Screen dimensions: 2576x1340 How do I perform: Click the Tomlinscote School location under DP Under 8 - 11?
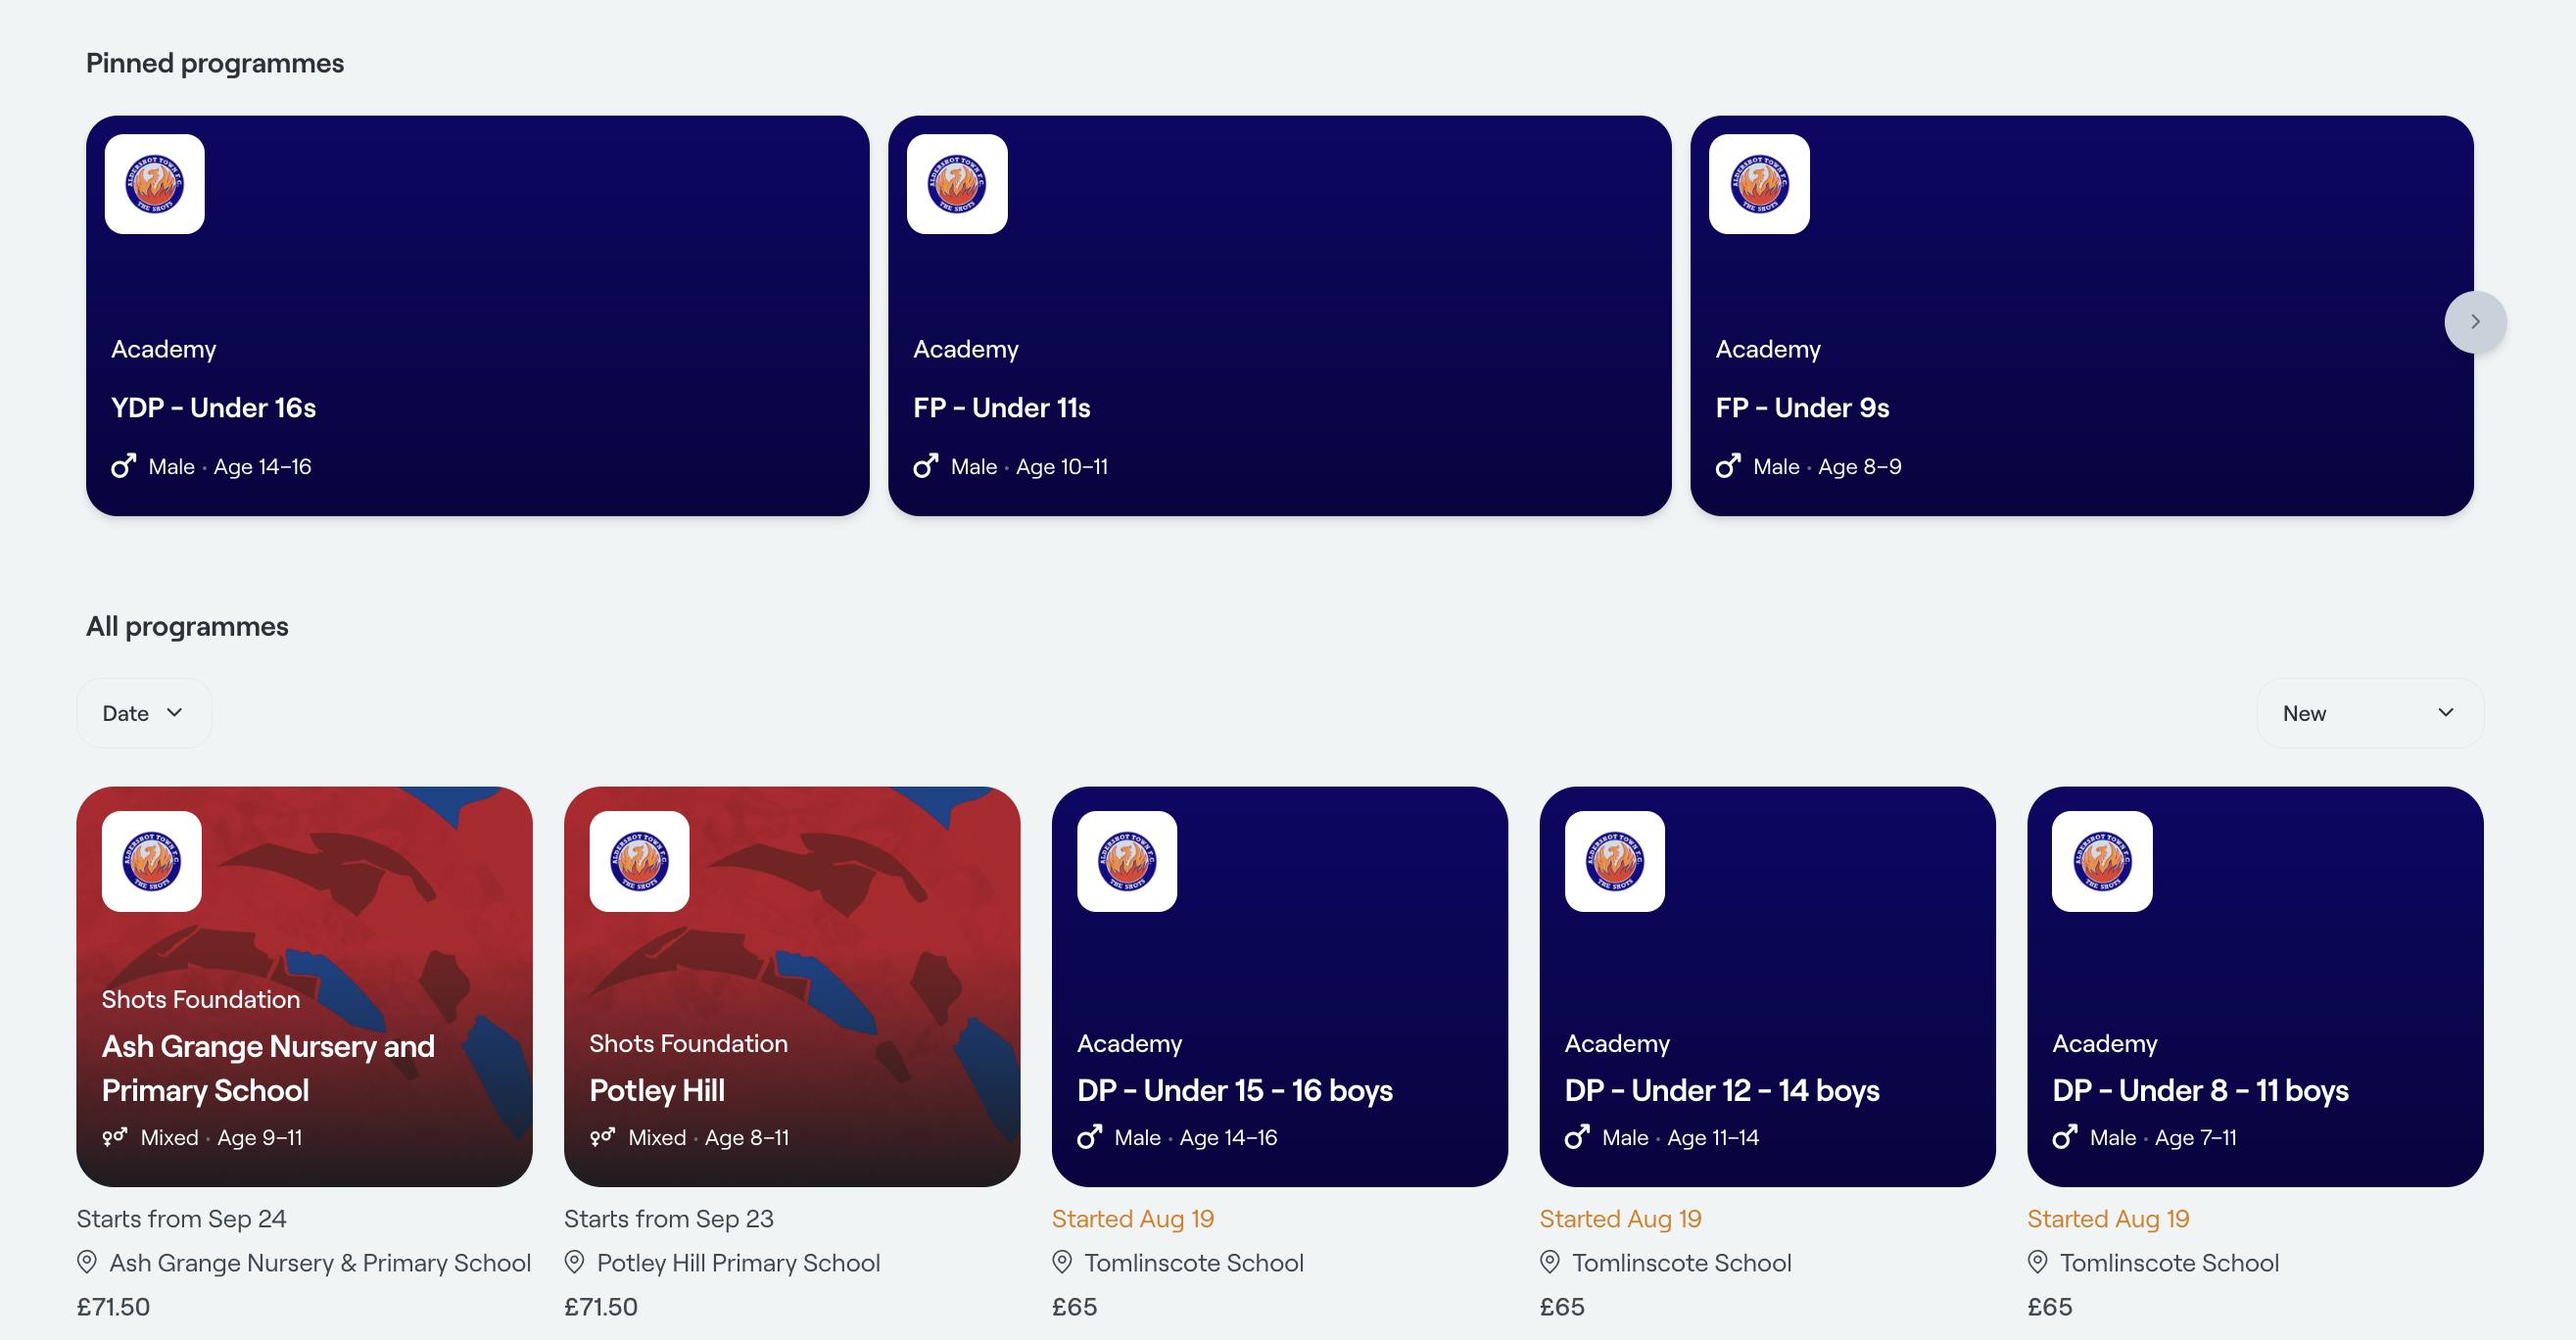pyautogui.click(x=2169, y=1263)
